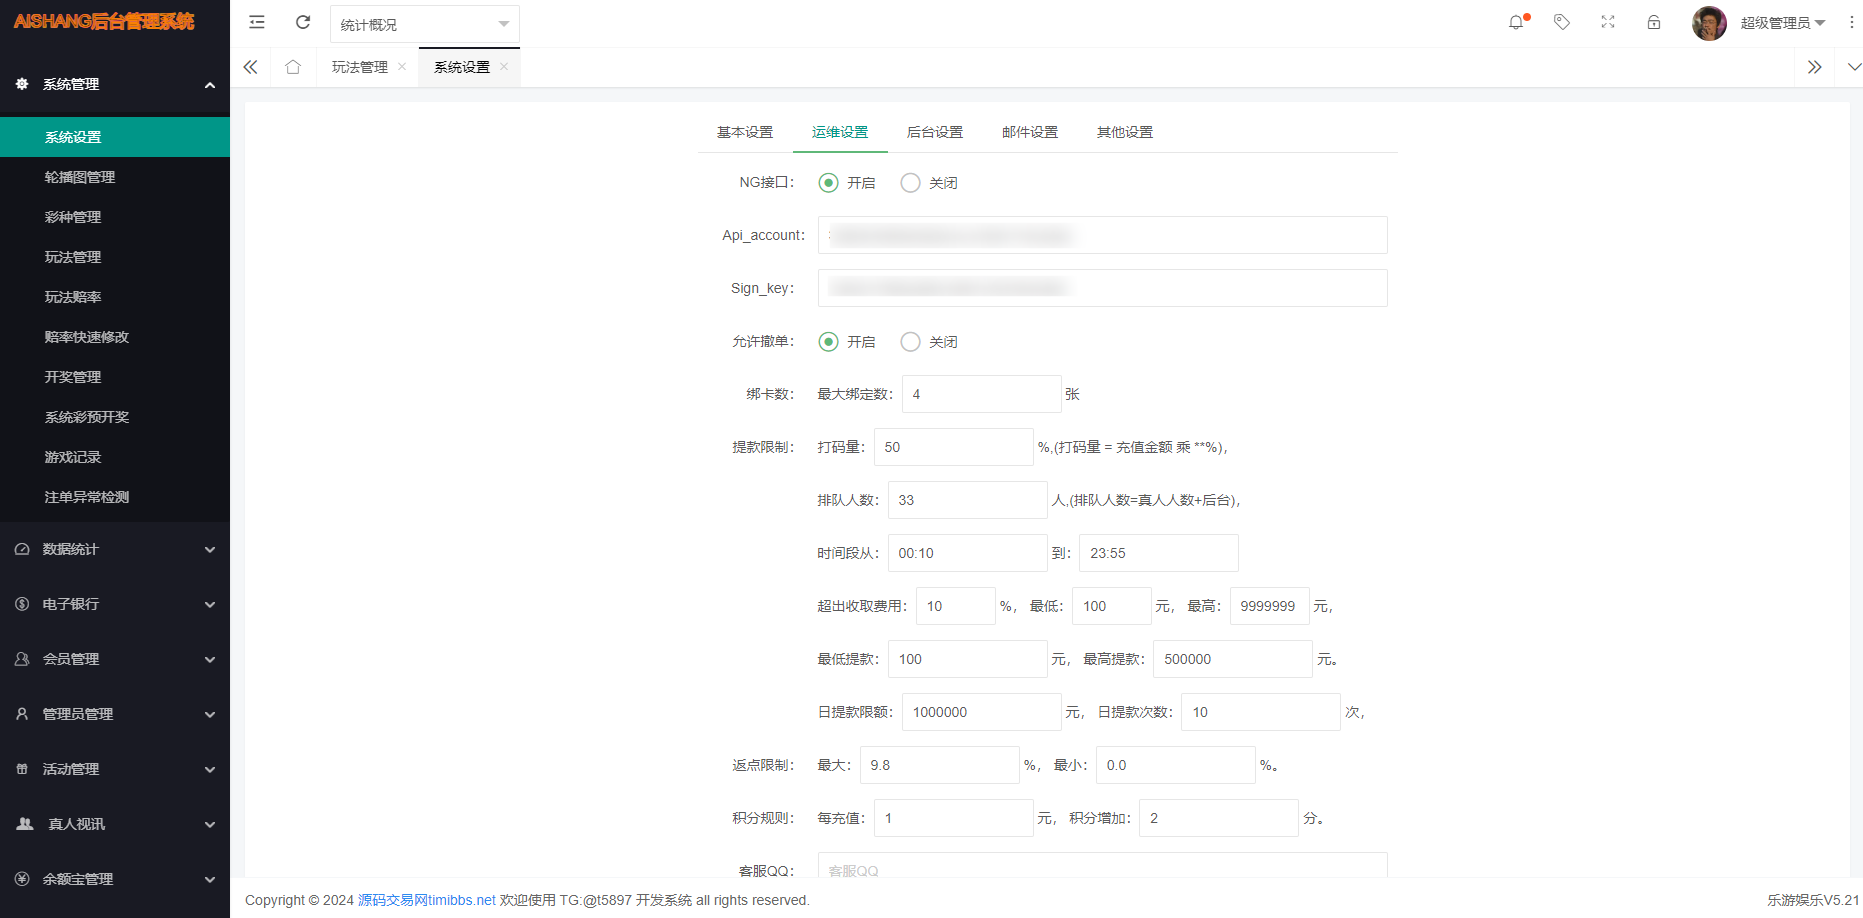Open the 基本设置 tab
Screen dimensions: 1863x918
click(744, 131)
